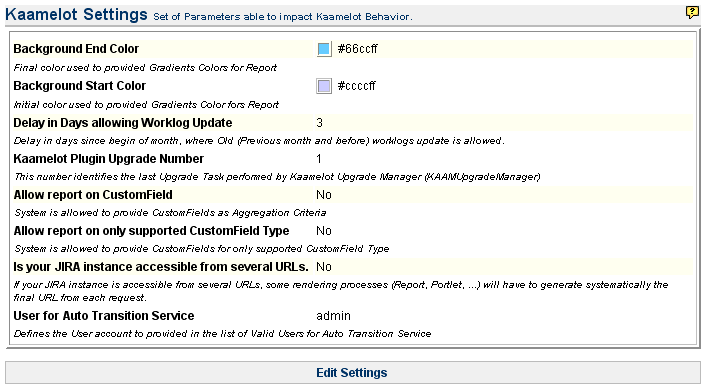Click Delay in Days allowing Worklog Update
The height and width of the screenshot is (387, 705).
pos(123,123)
